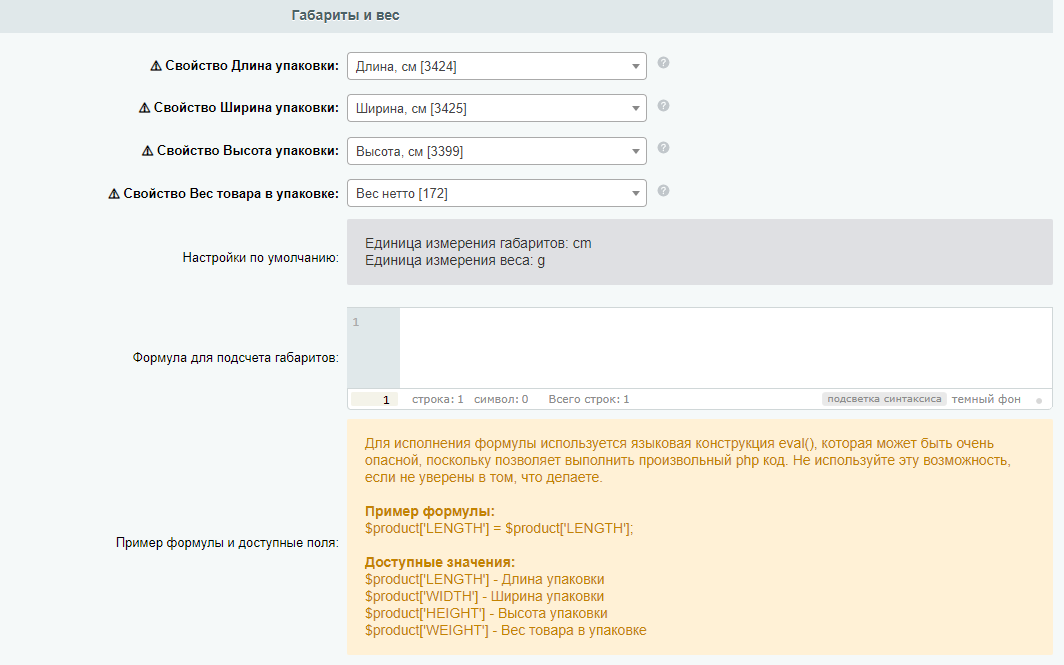Click the Всего строк: 1 status indicator
Screen dimensions: 1064x665
589,400
